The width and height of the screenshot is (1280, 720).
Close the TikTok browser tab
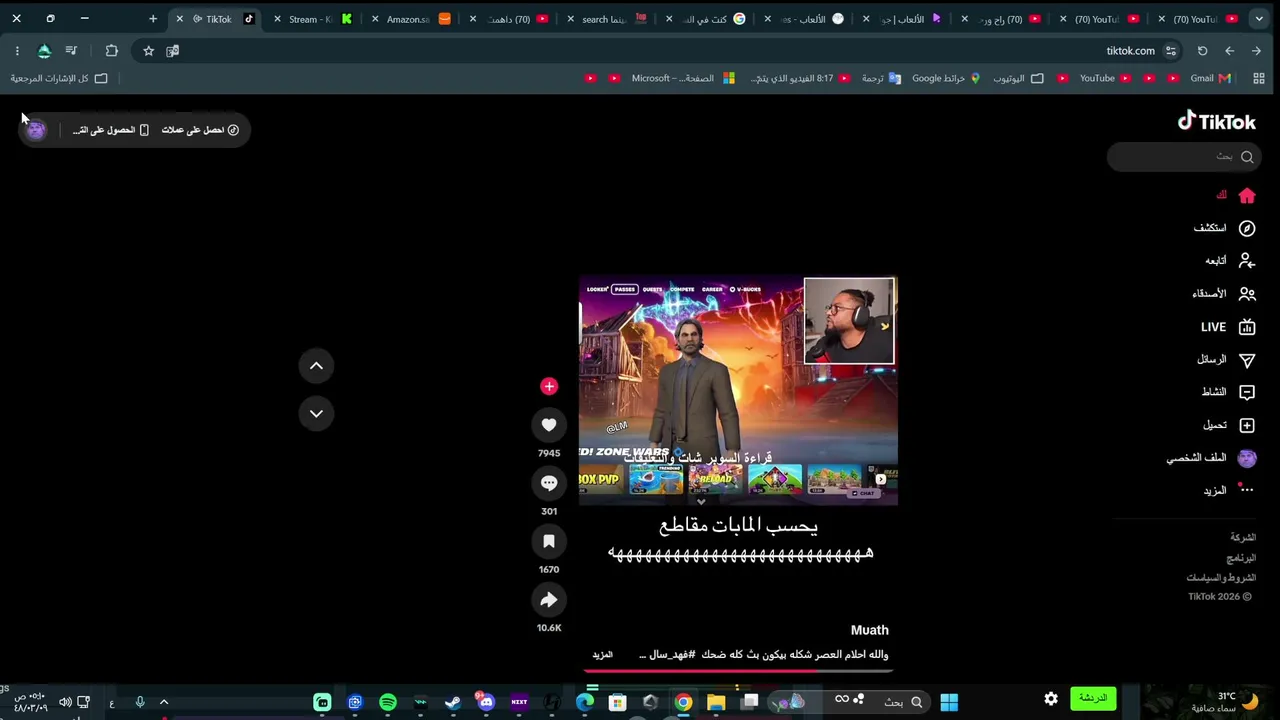[179, 19]
